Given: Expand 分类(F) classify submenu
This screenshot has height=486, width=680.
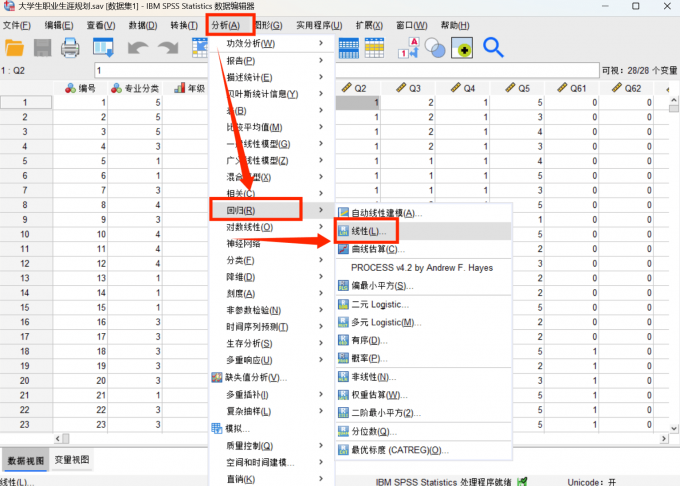Looking at the screenshot, I should (x=272, y=260).
